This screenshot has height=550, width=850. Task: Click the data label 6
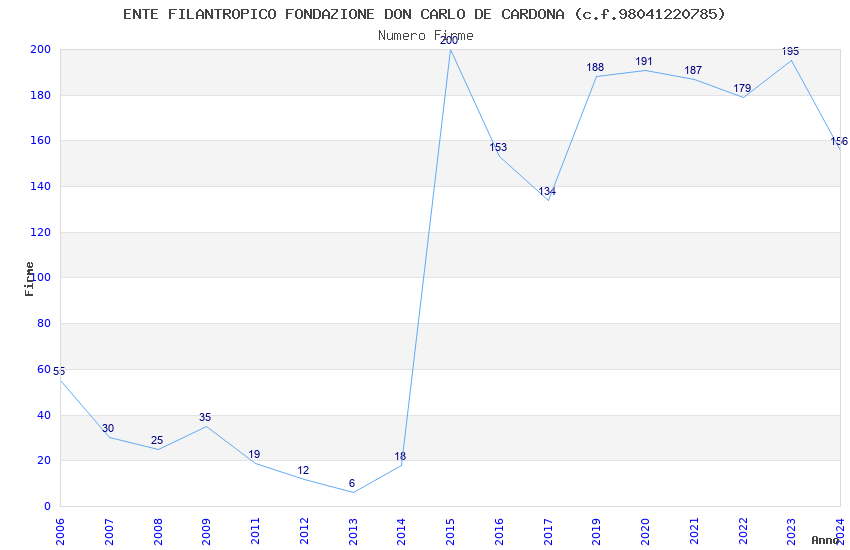pos(352,483)
